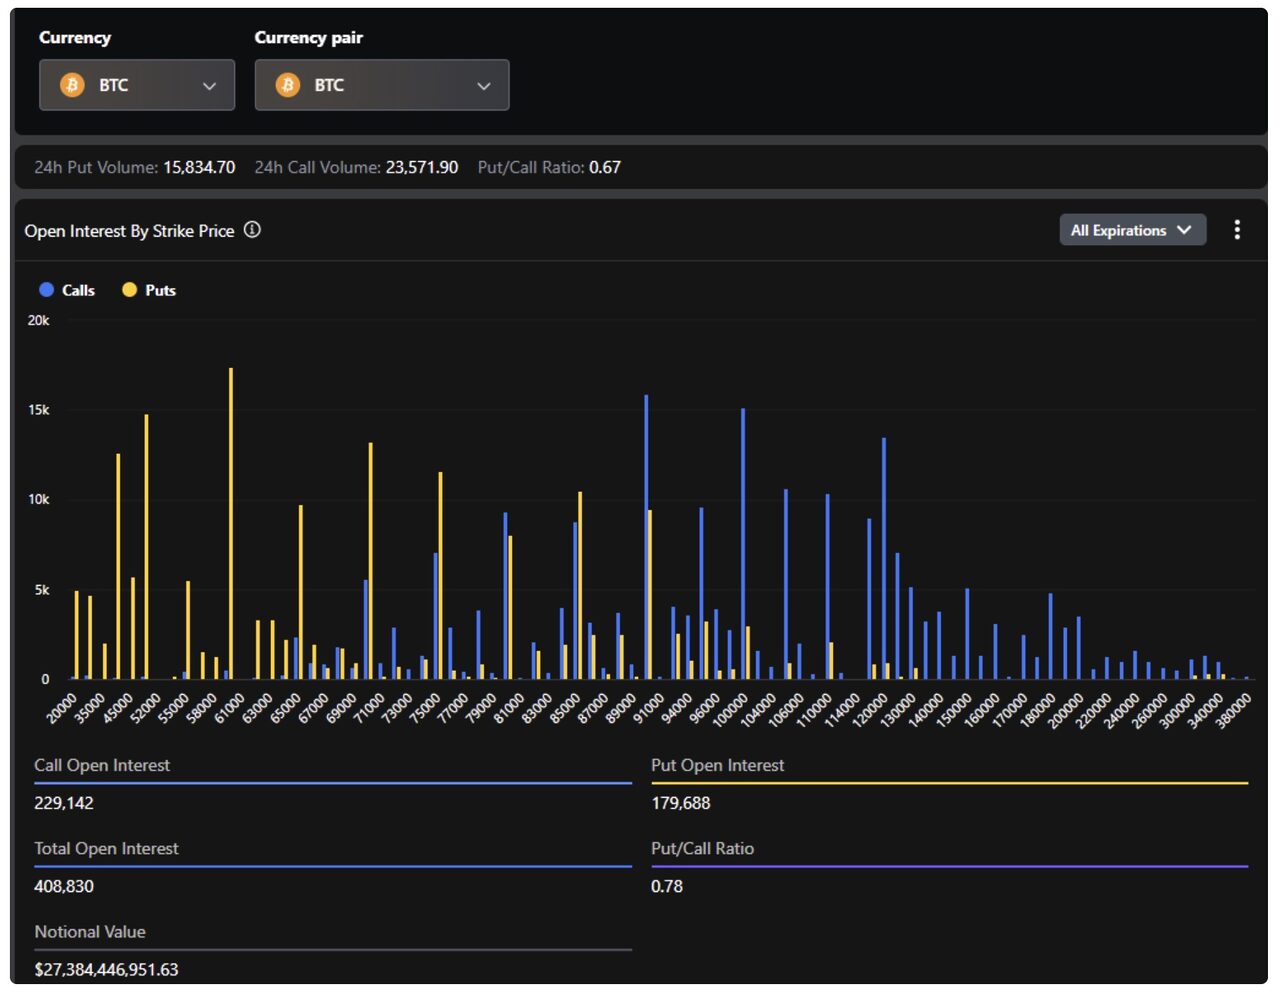The image size is (1280, 994).
Task: Expand the All Expirations dropdown
Action: point(1132,230)
